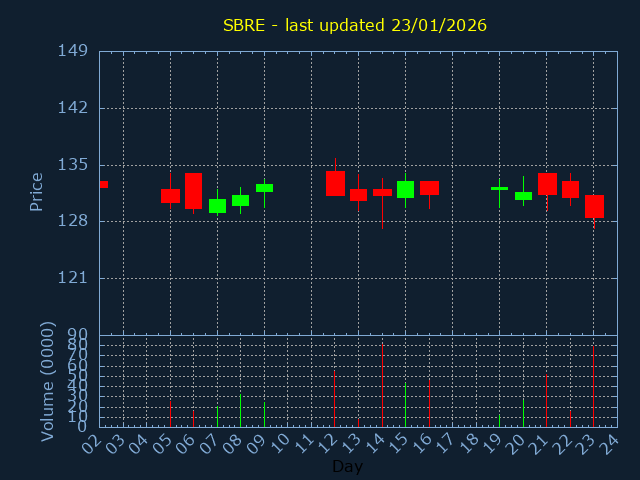Select the red candlestick on day 14

pyautogui.click(x=382, y=192)
